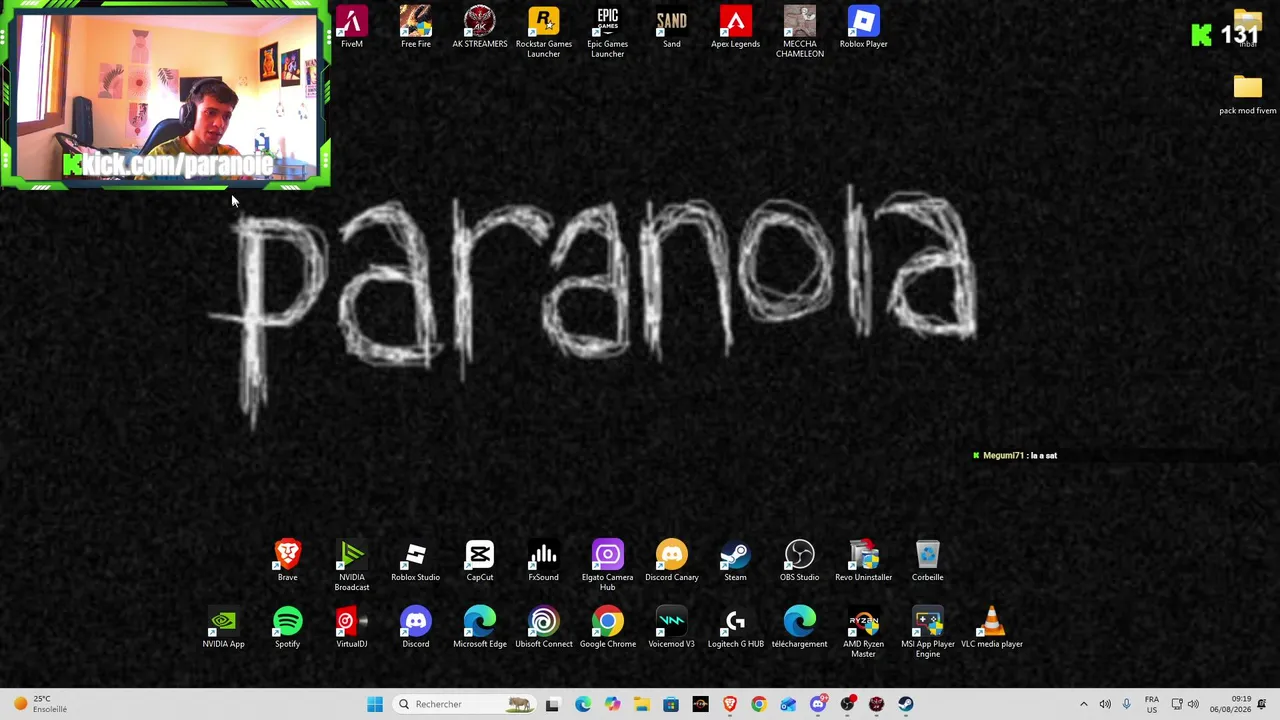This screenshot has height=720, width=1280.
Task: Open Microsoft Store from the taskbar
Action: (671, 704)
